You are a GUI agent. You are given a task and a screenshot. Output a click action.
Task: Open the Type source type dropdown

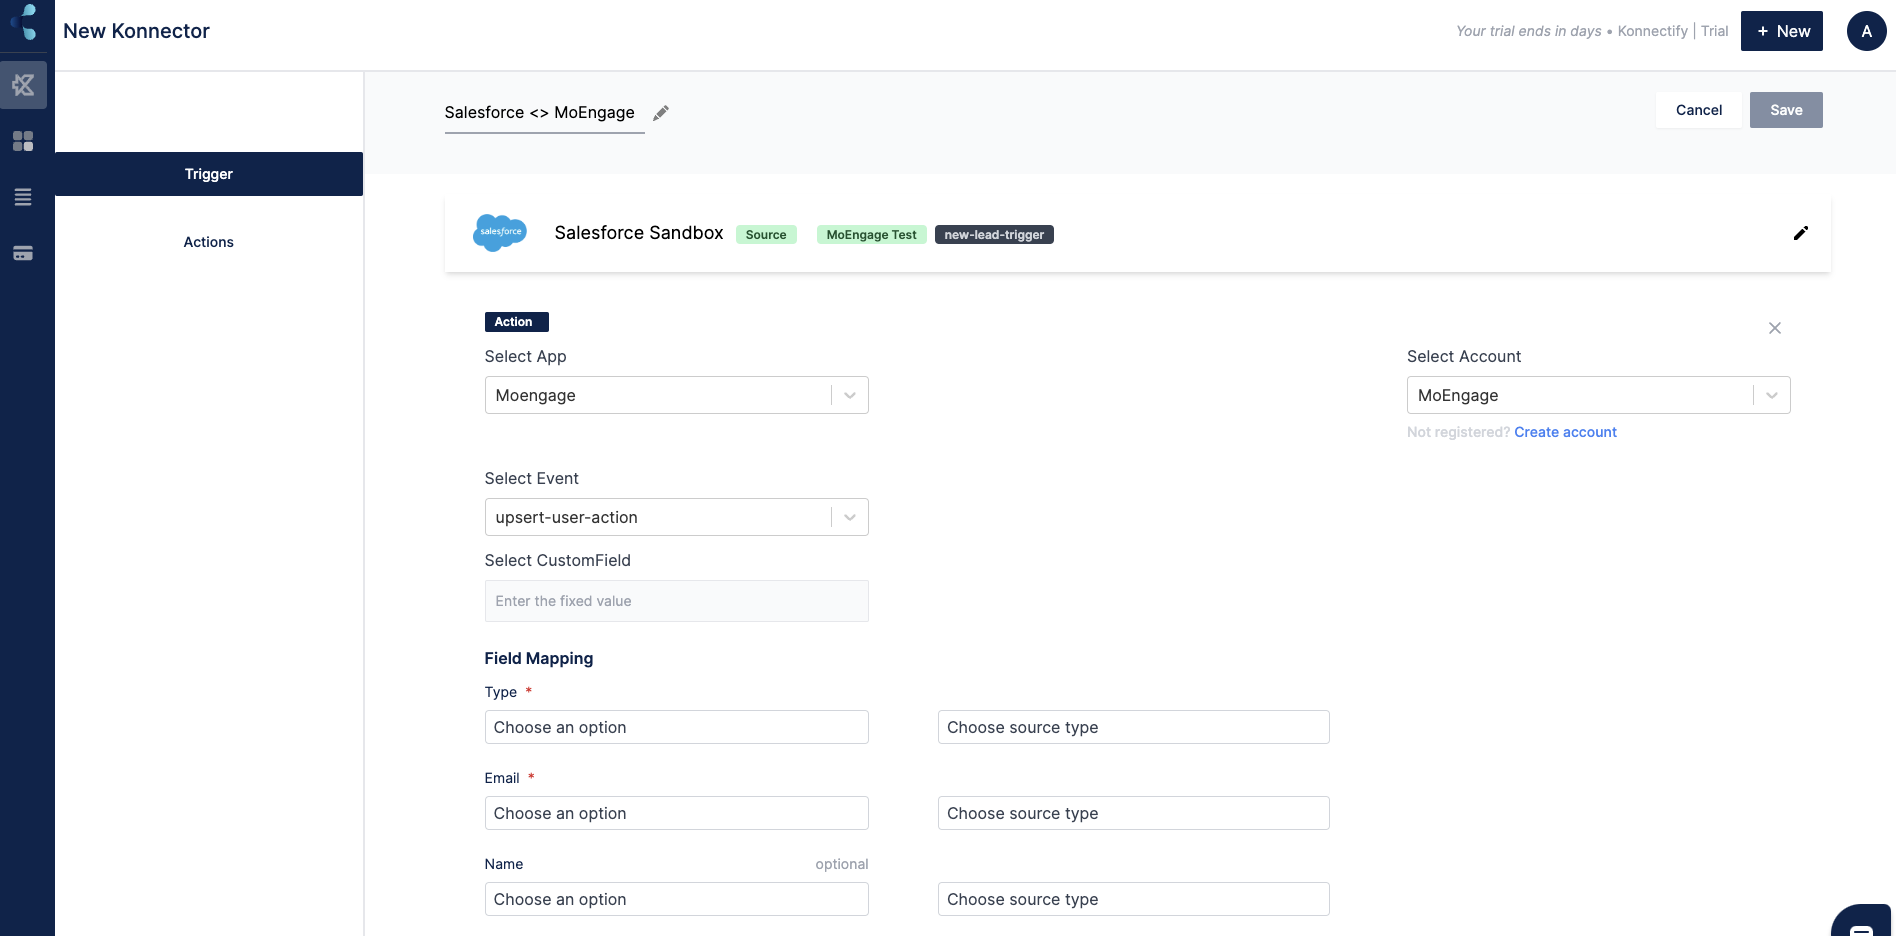[x=1134, y=727]
